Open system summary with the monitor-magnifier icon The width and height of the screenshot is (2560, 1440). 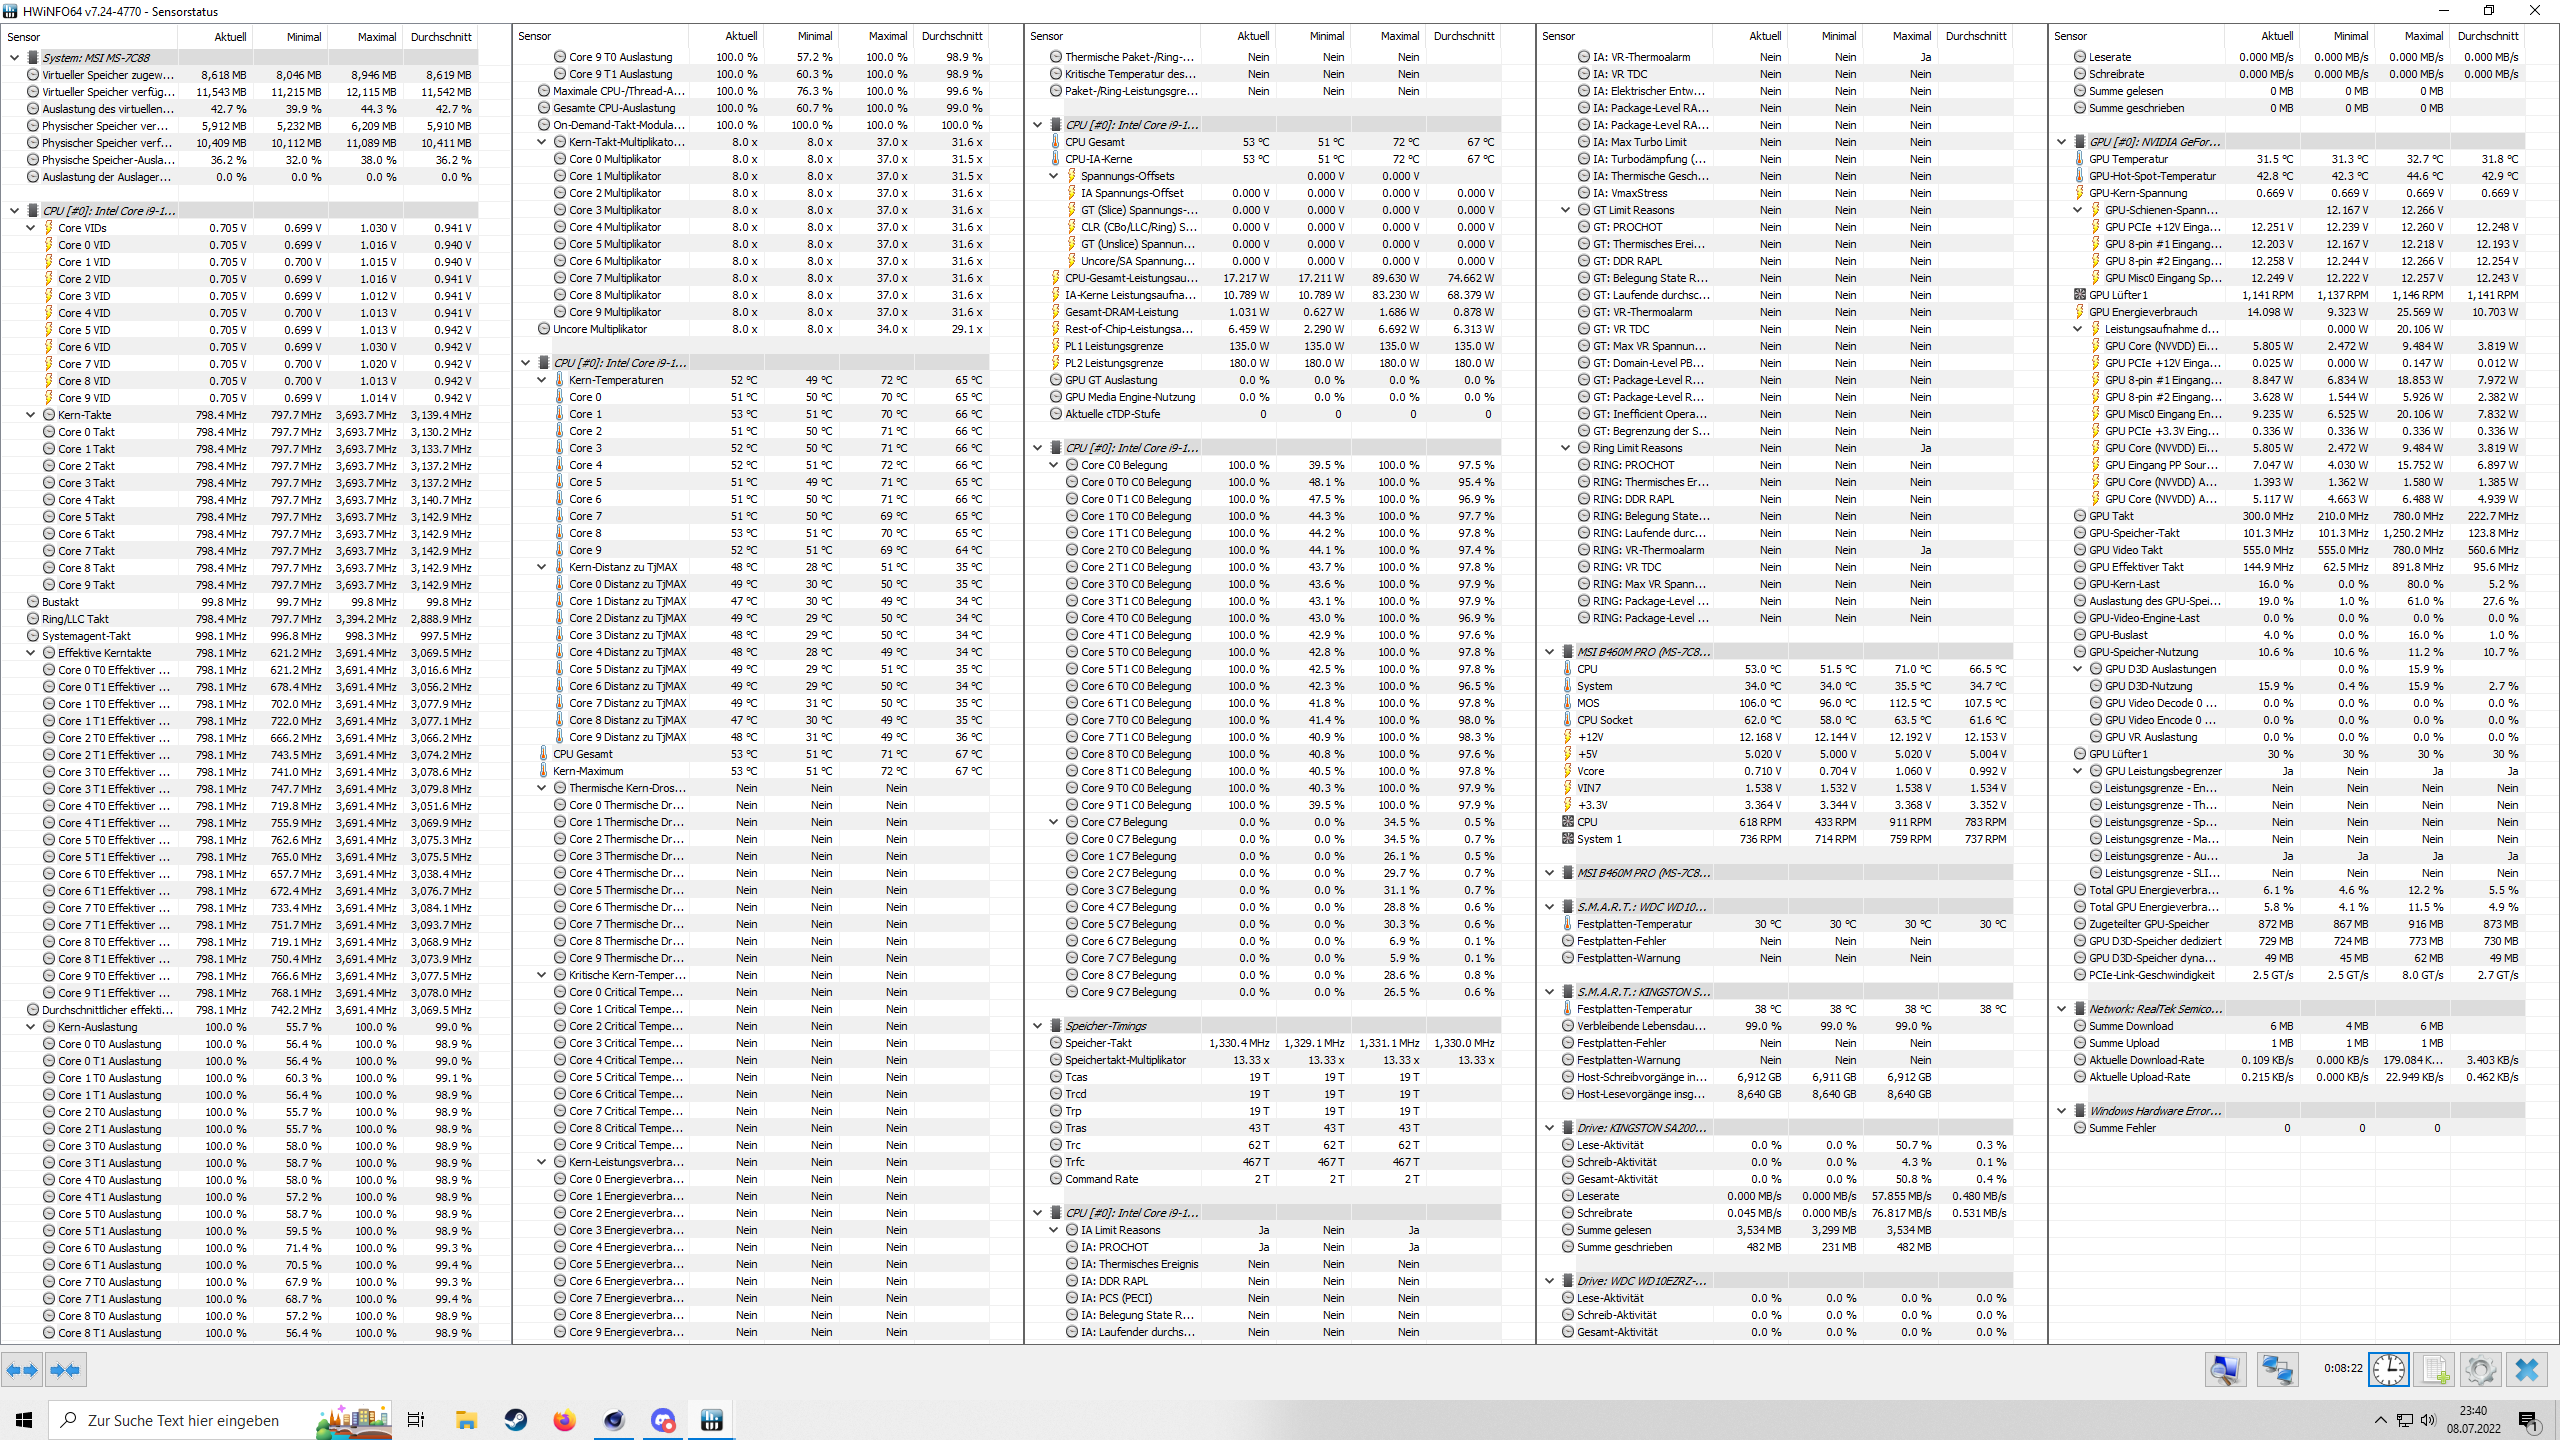[2225, 1370]
